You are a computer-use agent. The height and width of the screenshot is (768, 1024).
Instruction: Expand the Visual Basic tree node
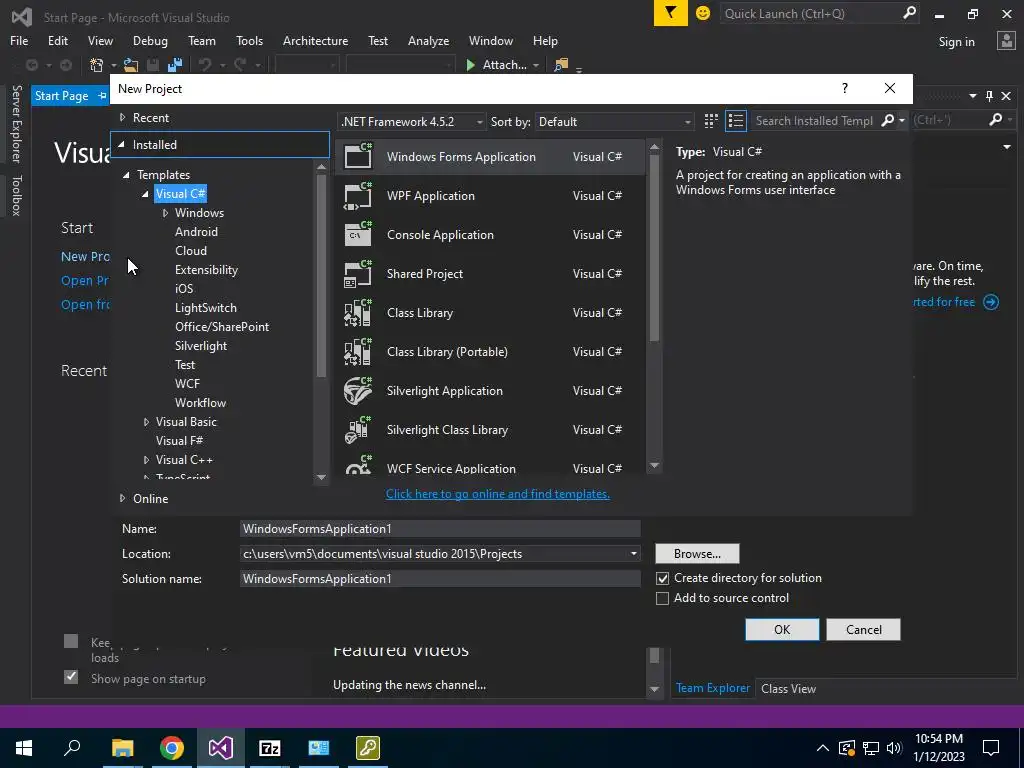pyautogui.click(x=146, y=422)
